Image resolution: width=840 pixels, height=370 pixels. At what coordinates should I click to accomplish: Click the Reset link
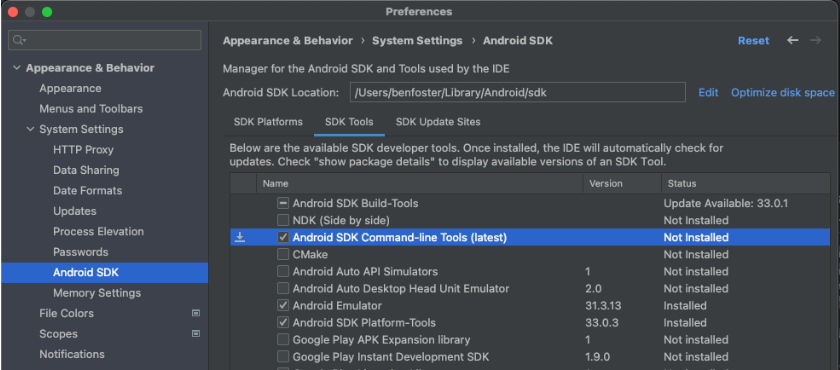[753, 41]
